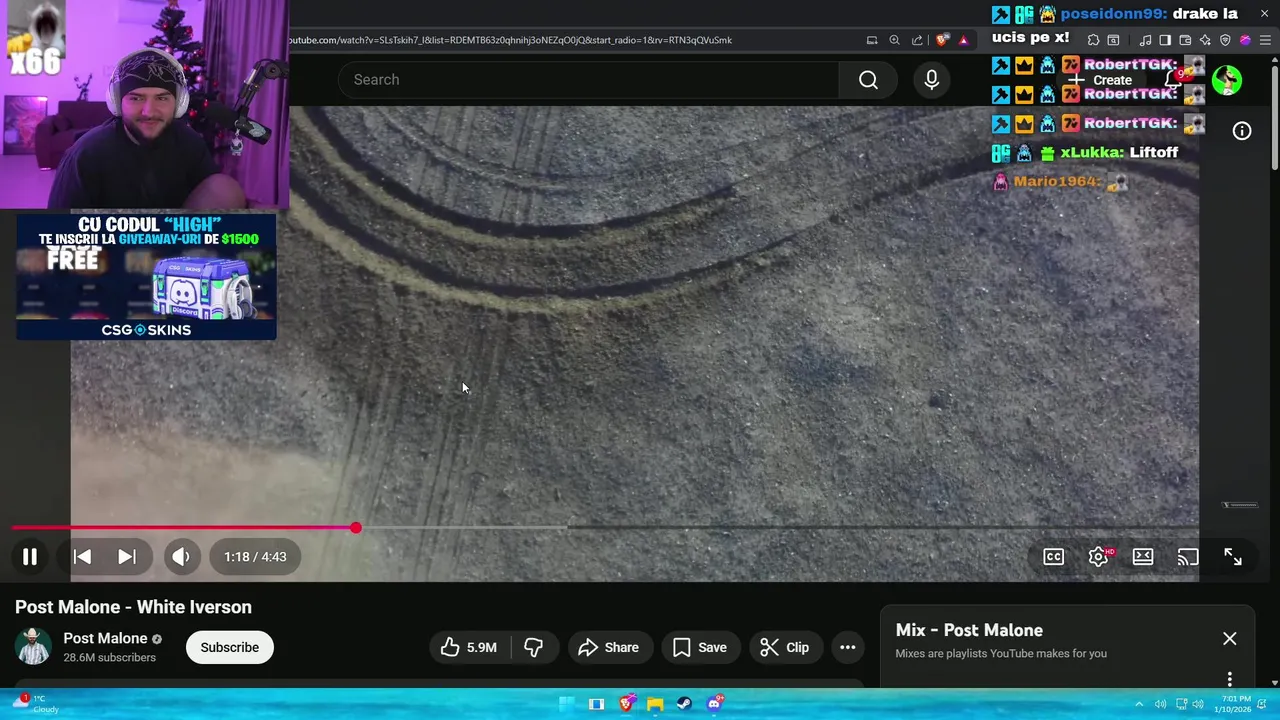Open Brave browser from taskbar
Image resolution: width=1280 pixels, height=720 pixels.
[627, 704]
